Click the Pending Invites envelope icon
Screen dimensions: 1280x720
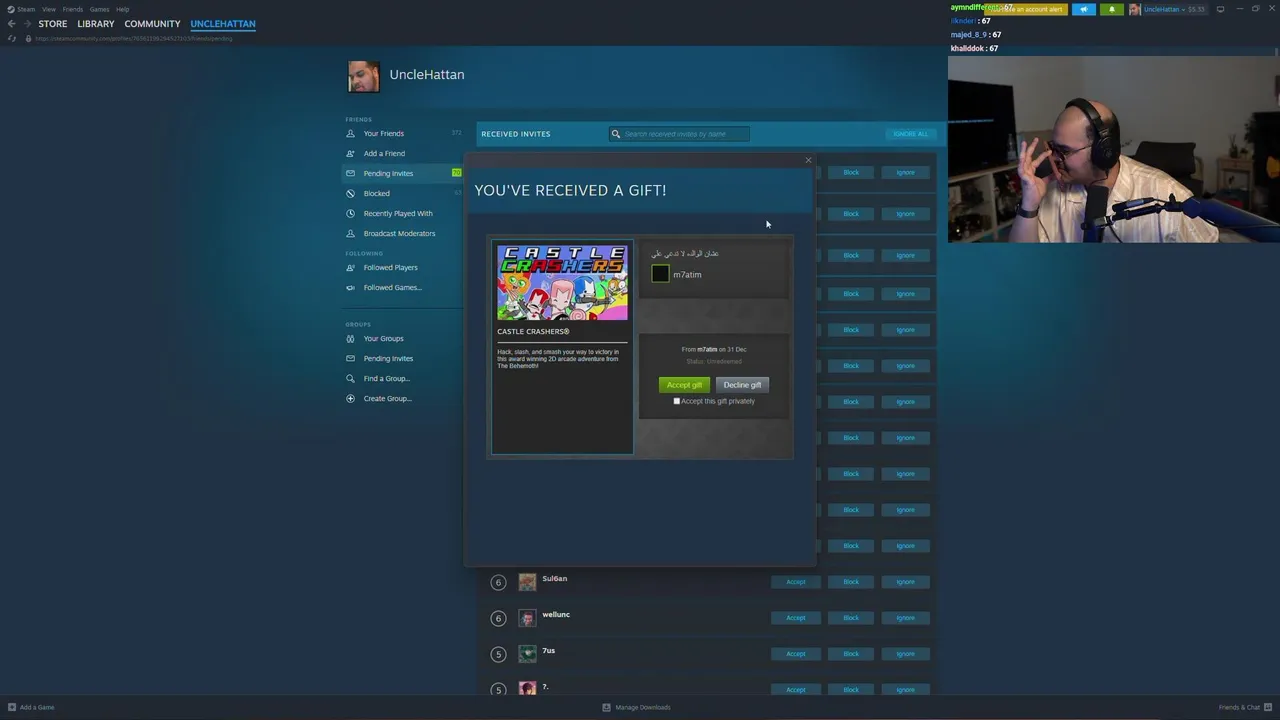pyautogui.click(x=350, y=173)
